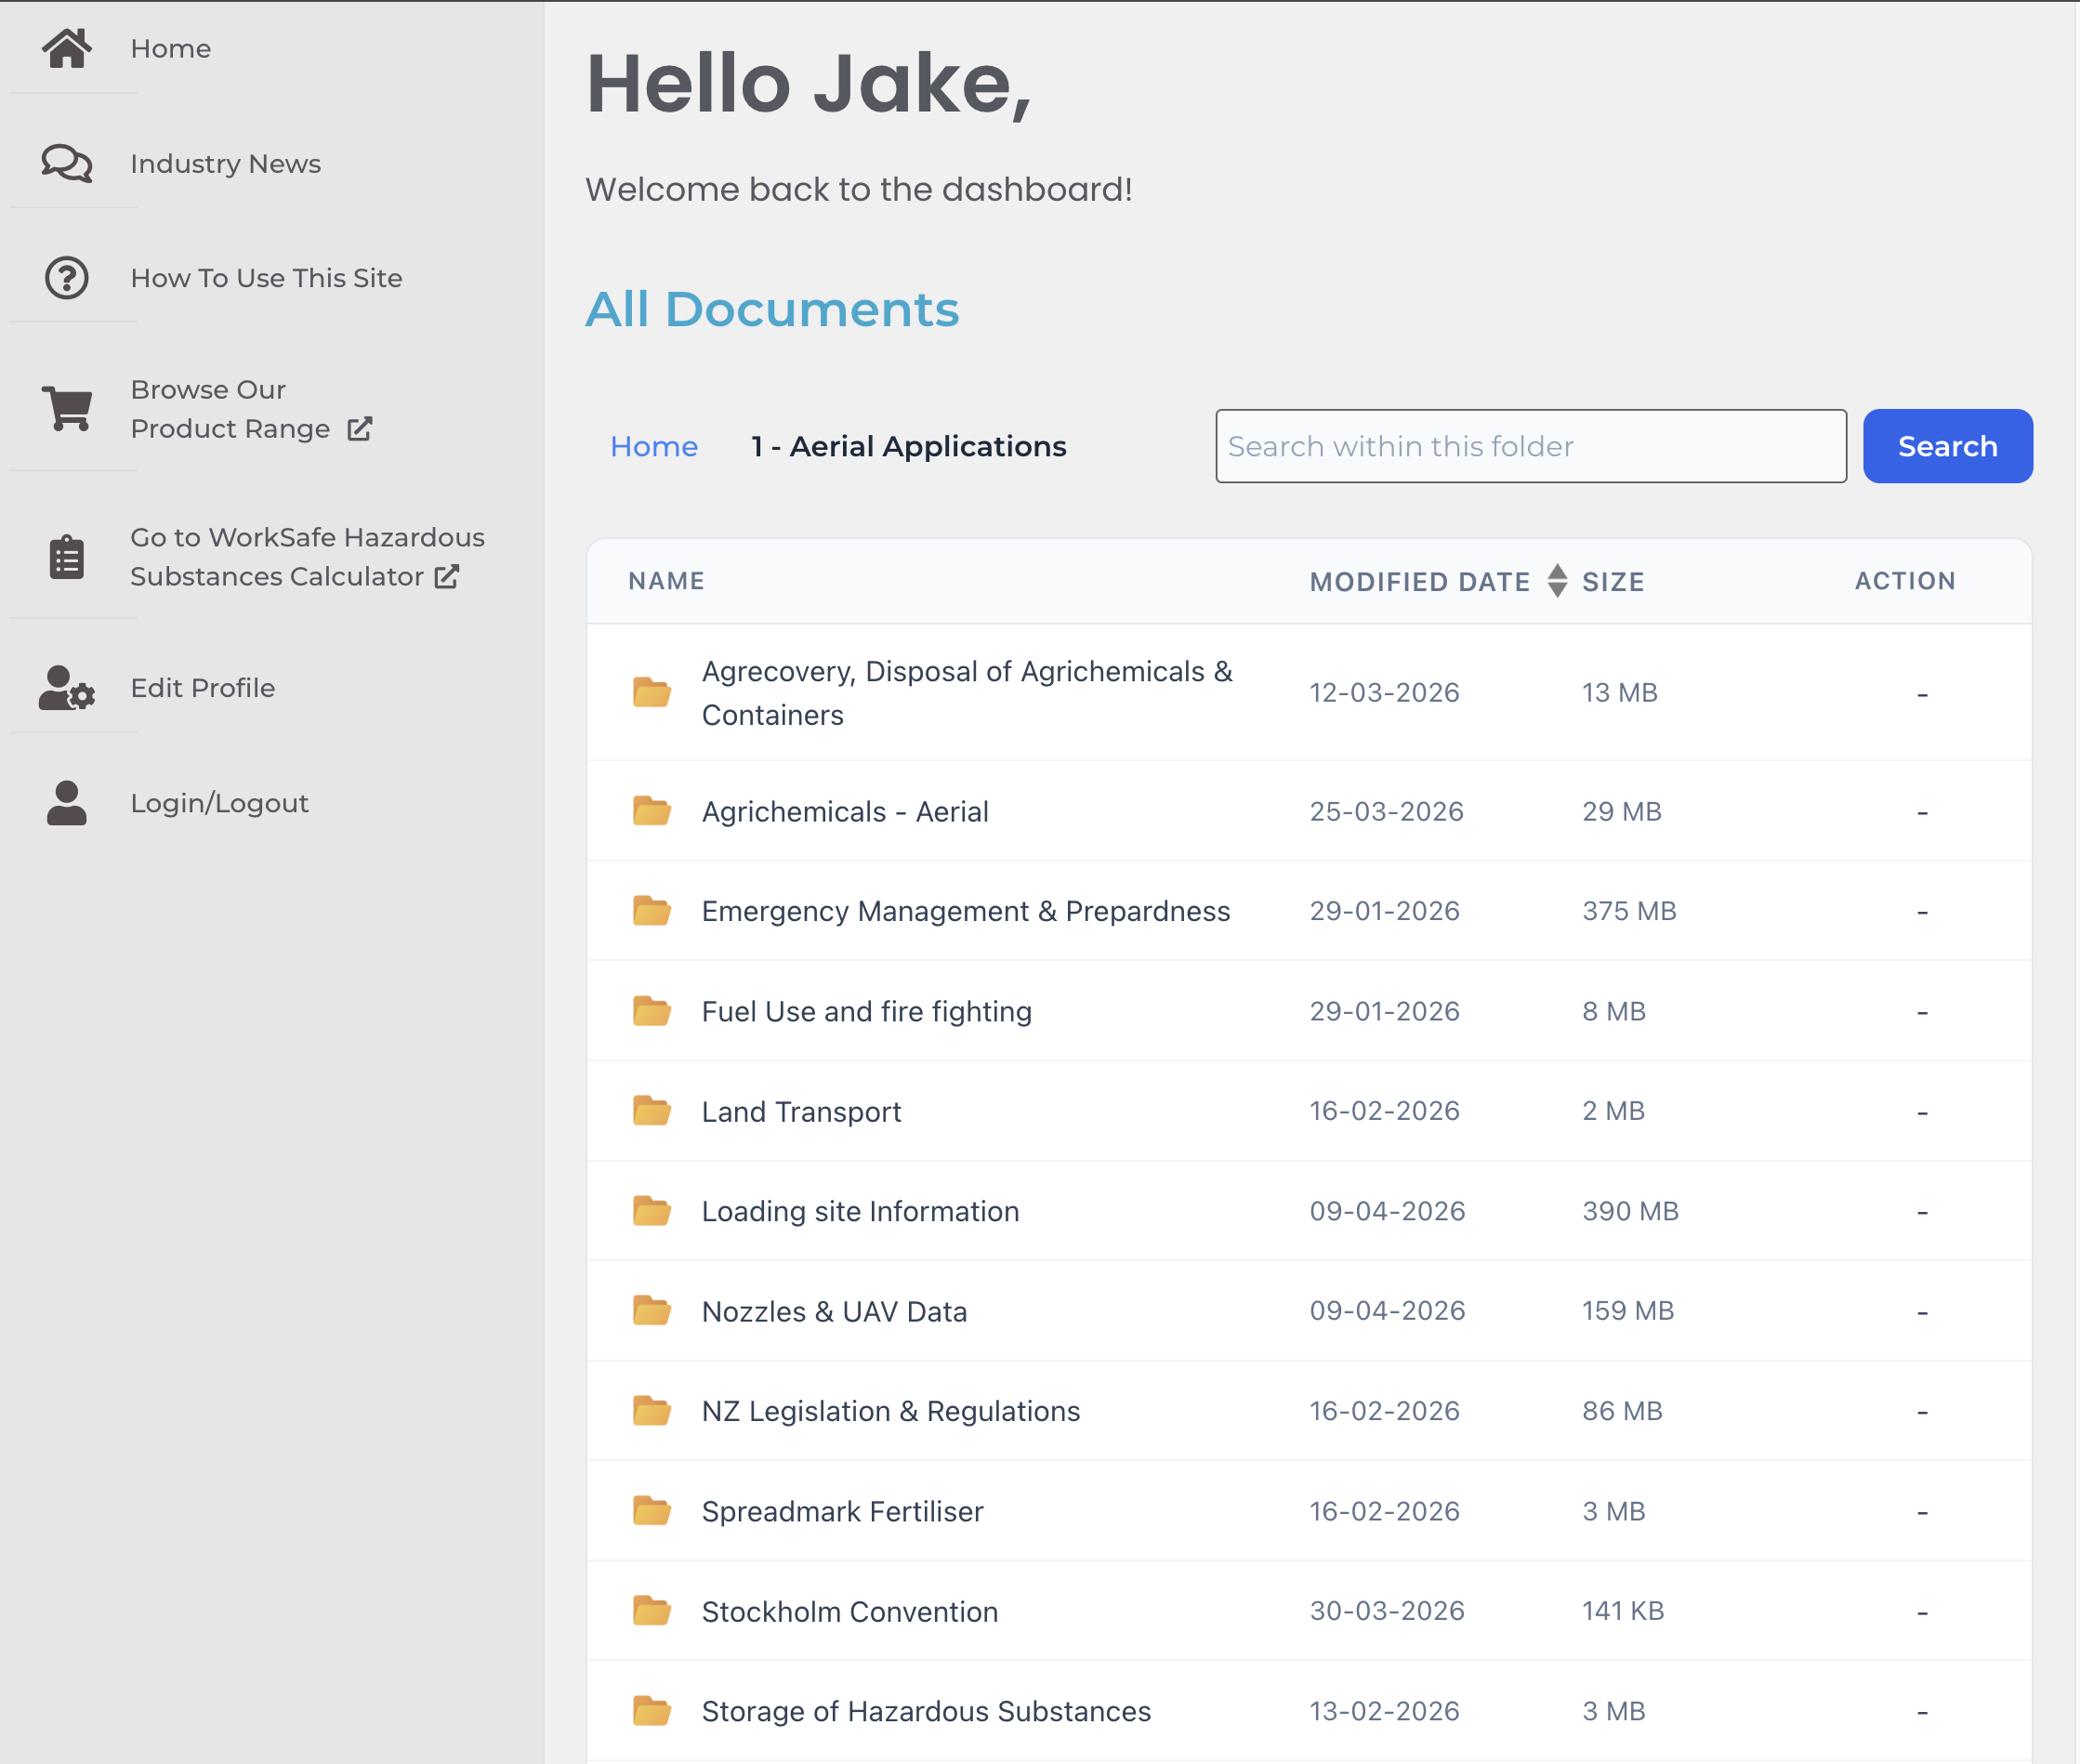Go to Home breadcrumb link
This screenshot has width=2080, height=1764.
[654, 446]
